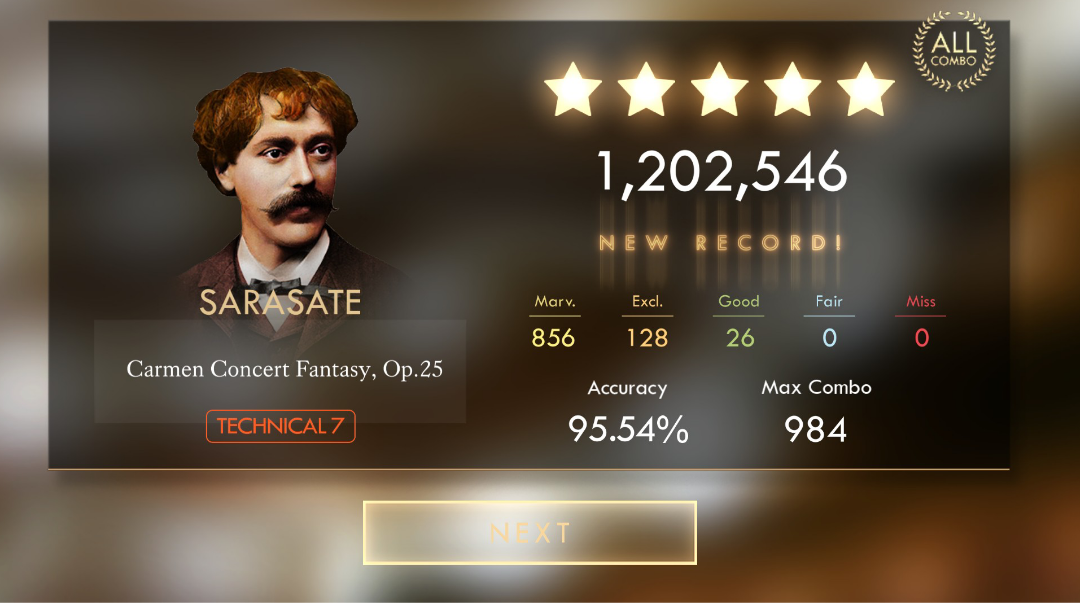Click the NEW RECORD! banner

coord(720,242)
